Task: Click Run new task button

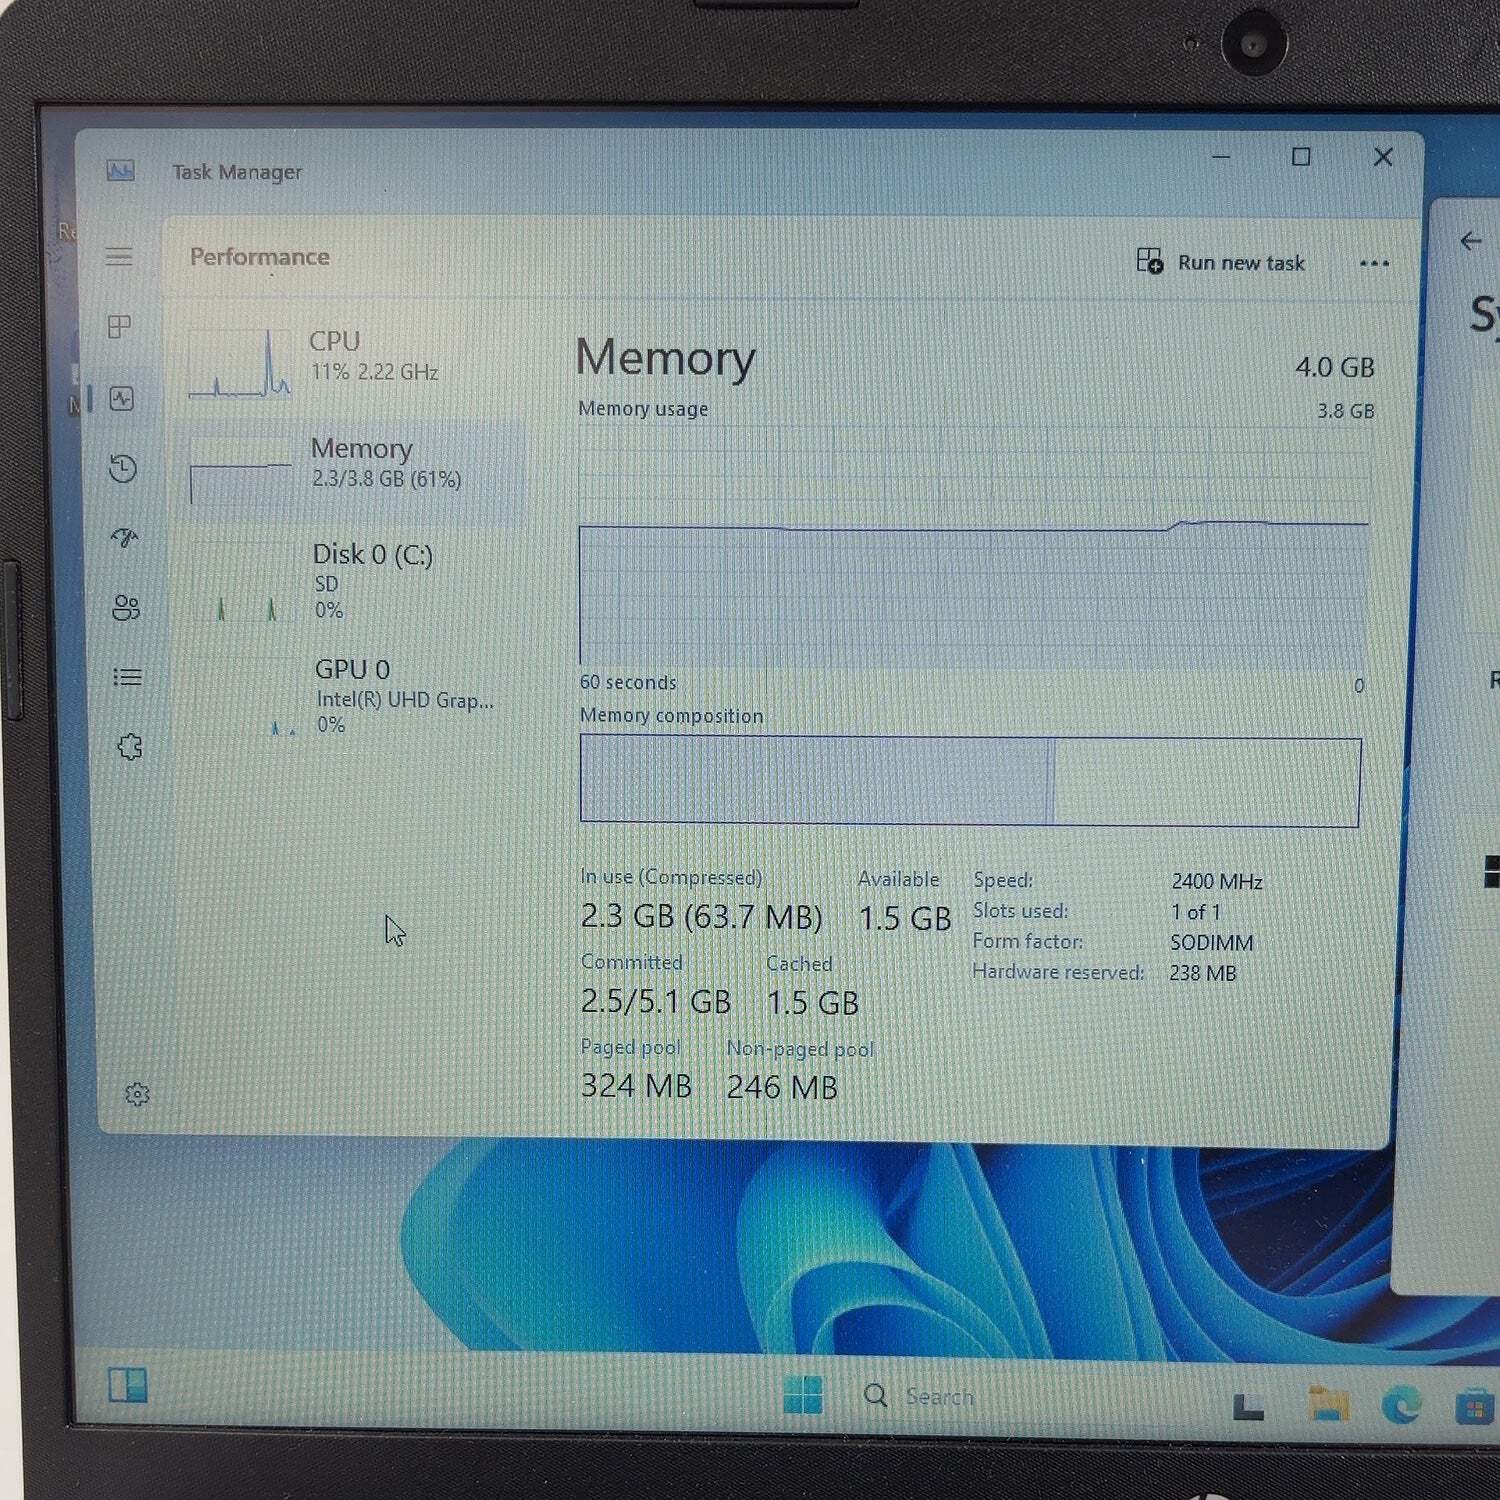Action: pos(1221,262)
